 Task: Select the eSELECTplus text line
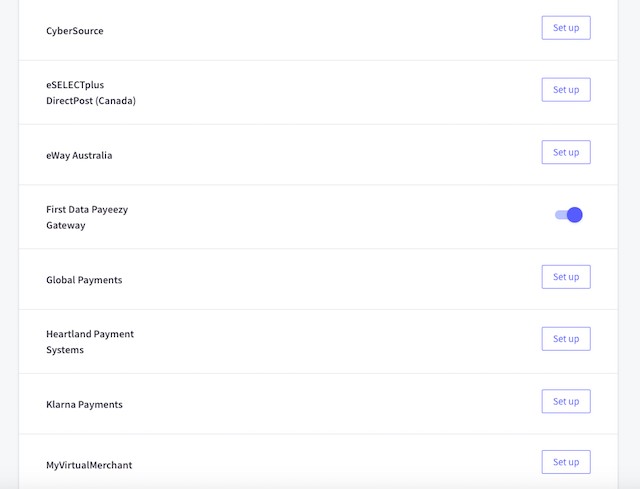tap(75, 85)
